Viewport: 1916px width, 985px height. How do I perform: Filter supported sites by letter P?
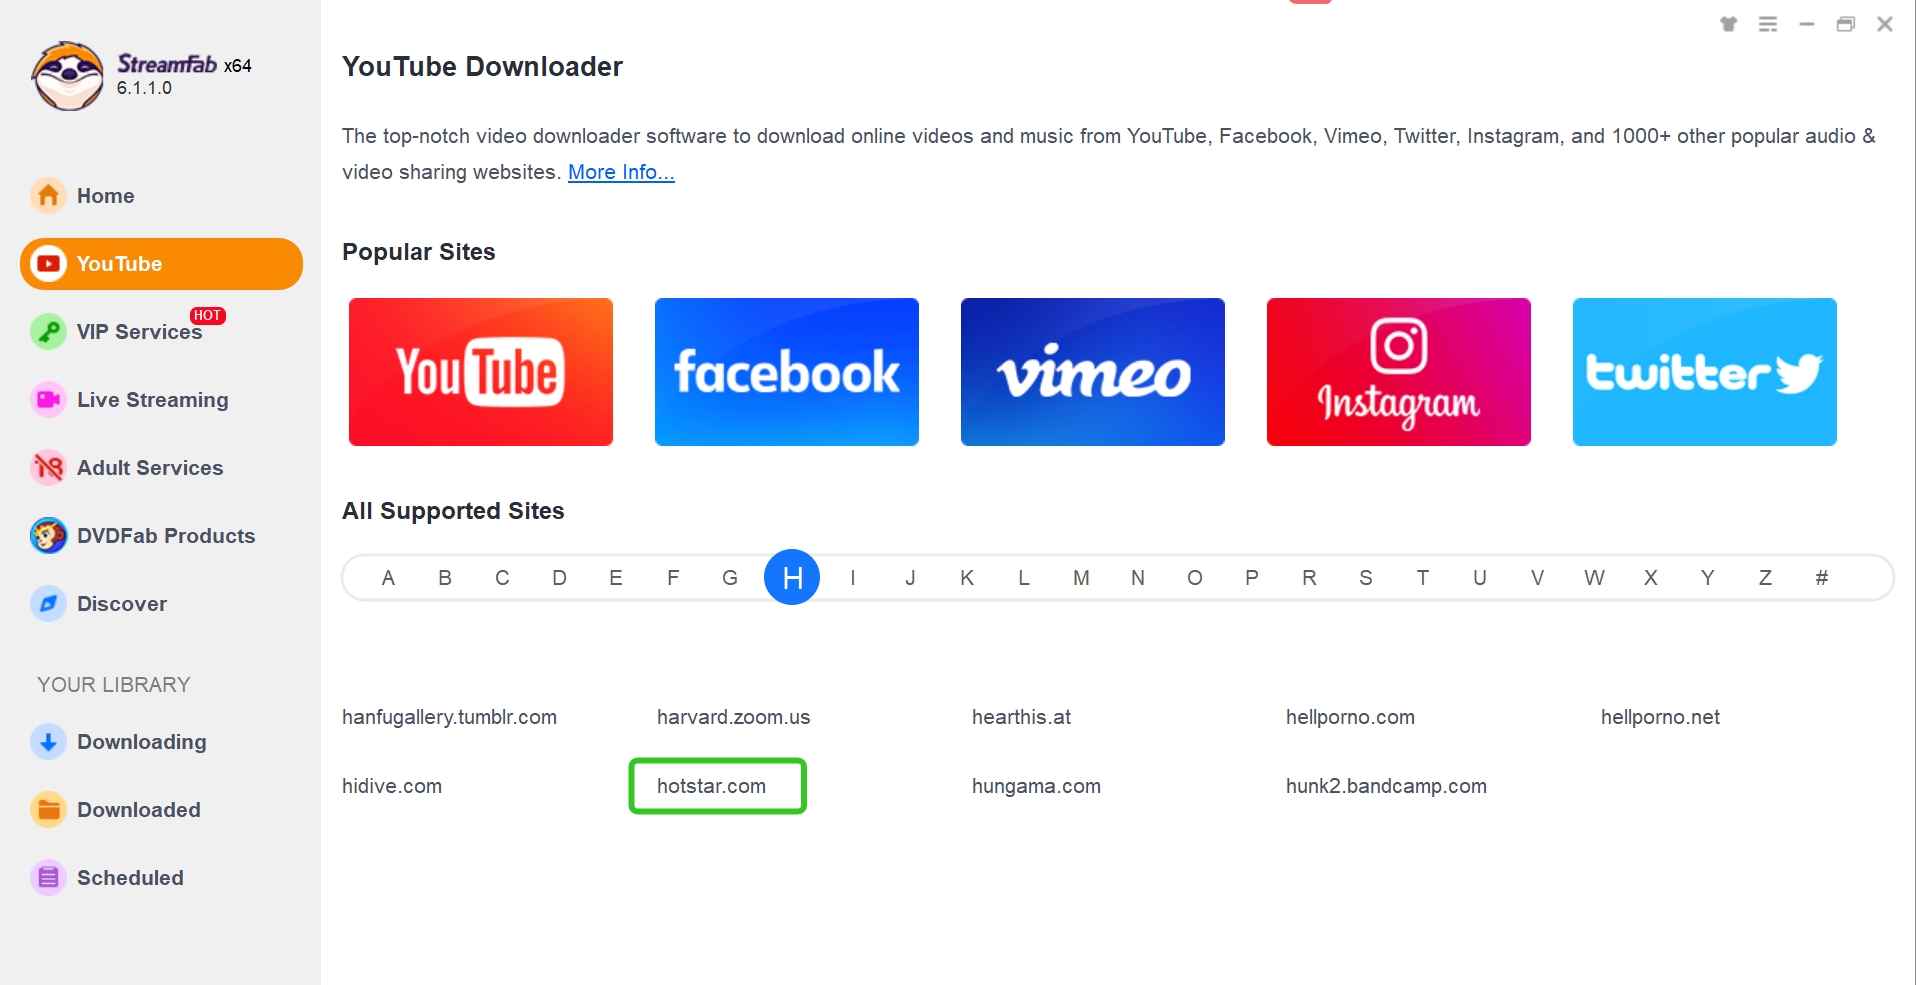(x=1252, y=578)
